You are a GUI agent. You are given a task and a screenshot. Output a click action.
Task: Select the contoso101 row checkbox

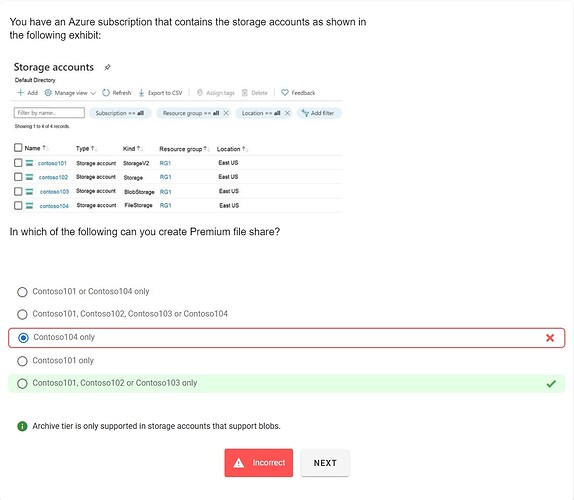(18, 163)
